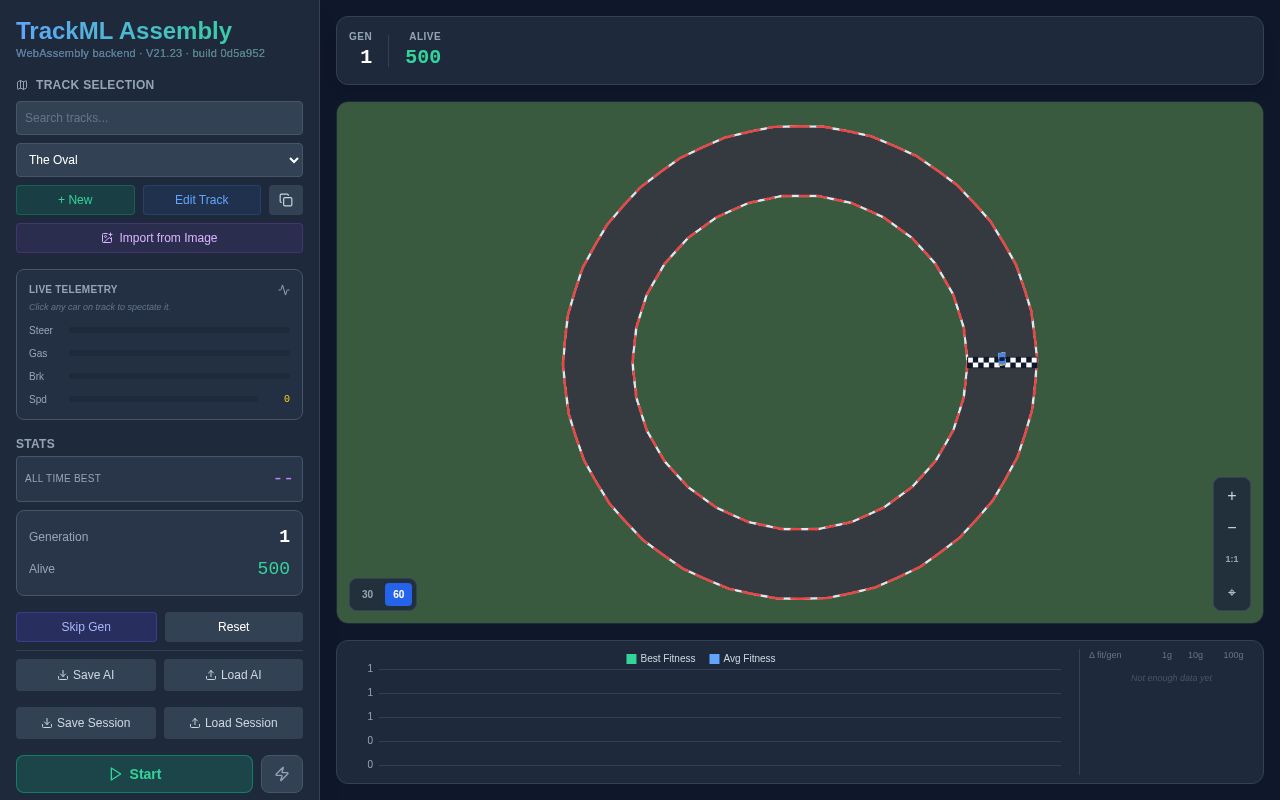Click the Generation stat value in sidebar
The width and height of the screenshot is (1280, 800).
tap(285, 537)
